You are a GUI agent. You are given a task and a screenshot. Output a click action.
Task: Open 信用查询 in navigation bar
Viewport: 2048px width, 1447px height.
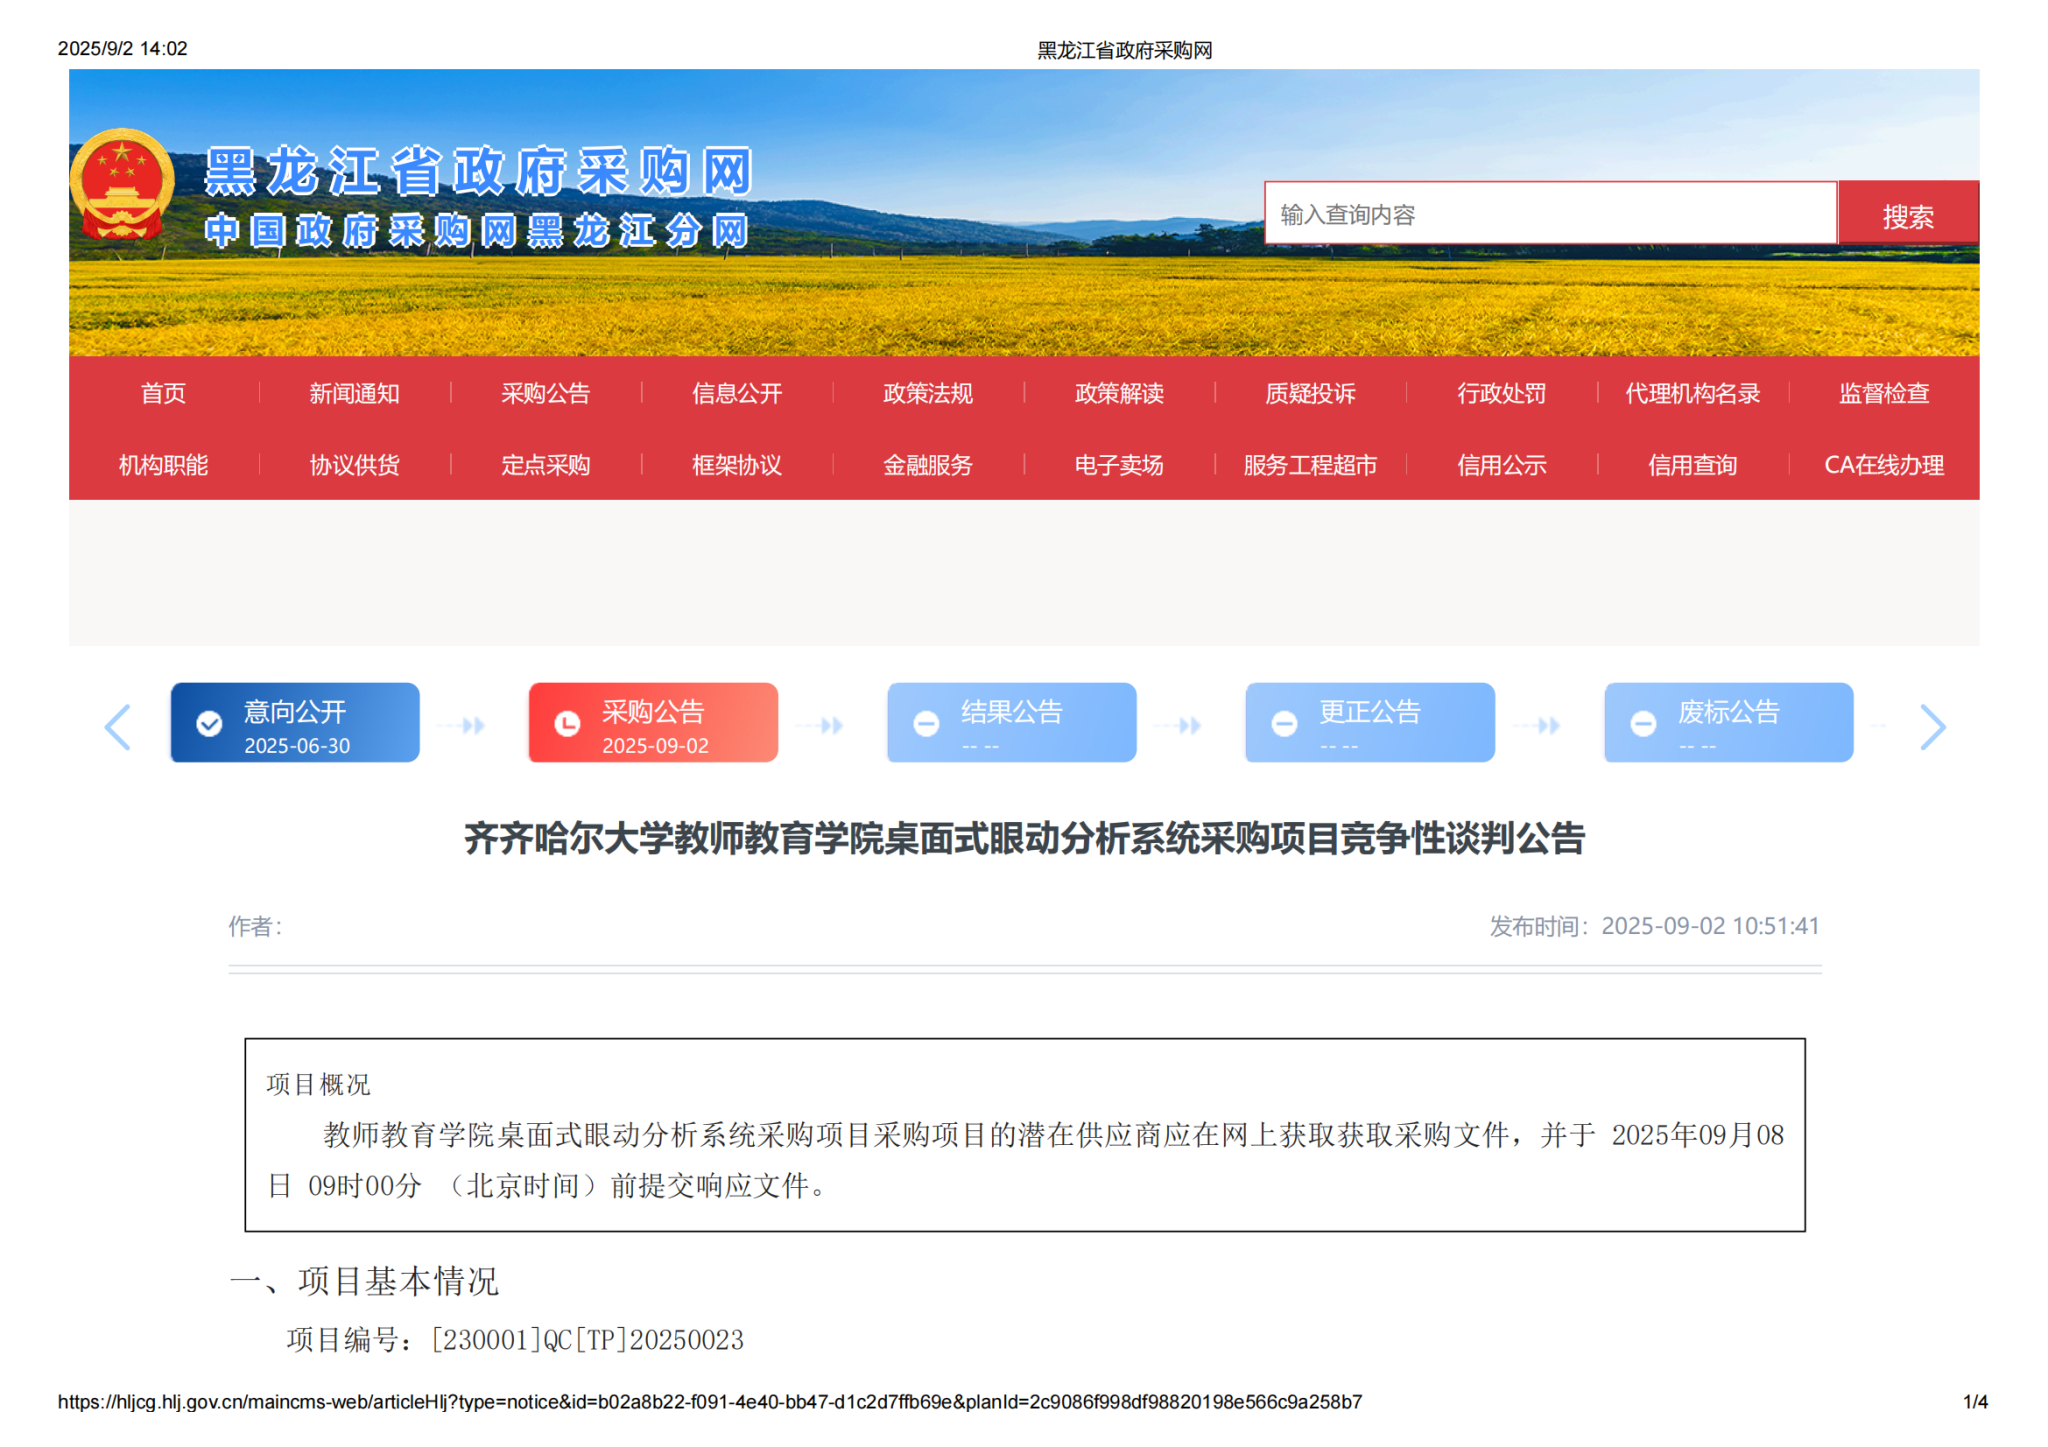pyautogui.click(x=1692, y=465)
